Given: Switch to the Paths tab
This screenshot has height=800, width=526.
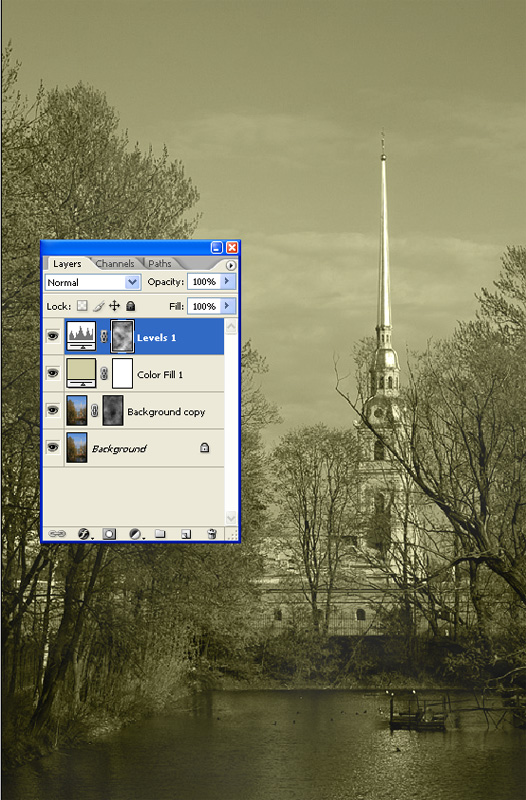Looking at the screenshot, I should click(160, 263).
